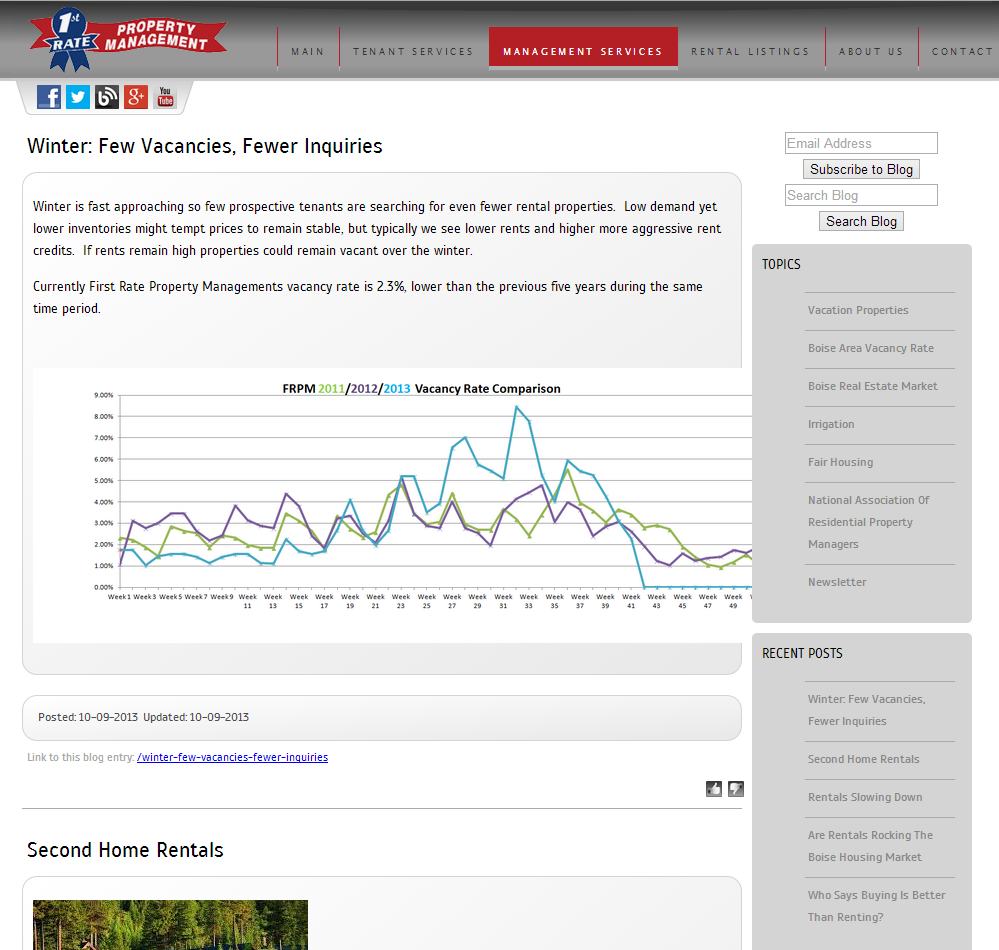Open the Facebook social icon
This screenshot has width=999, height=950.
(x=49, y=97)
